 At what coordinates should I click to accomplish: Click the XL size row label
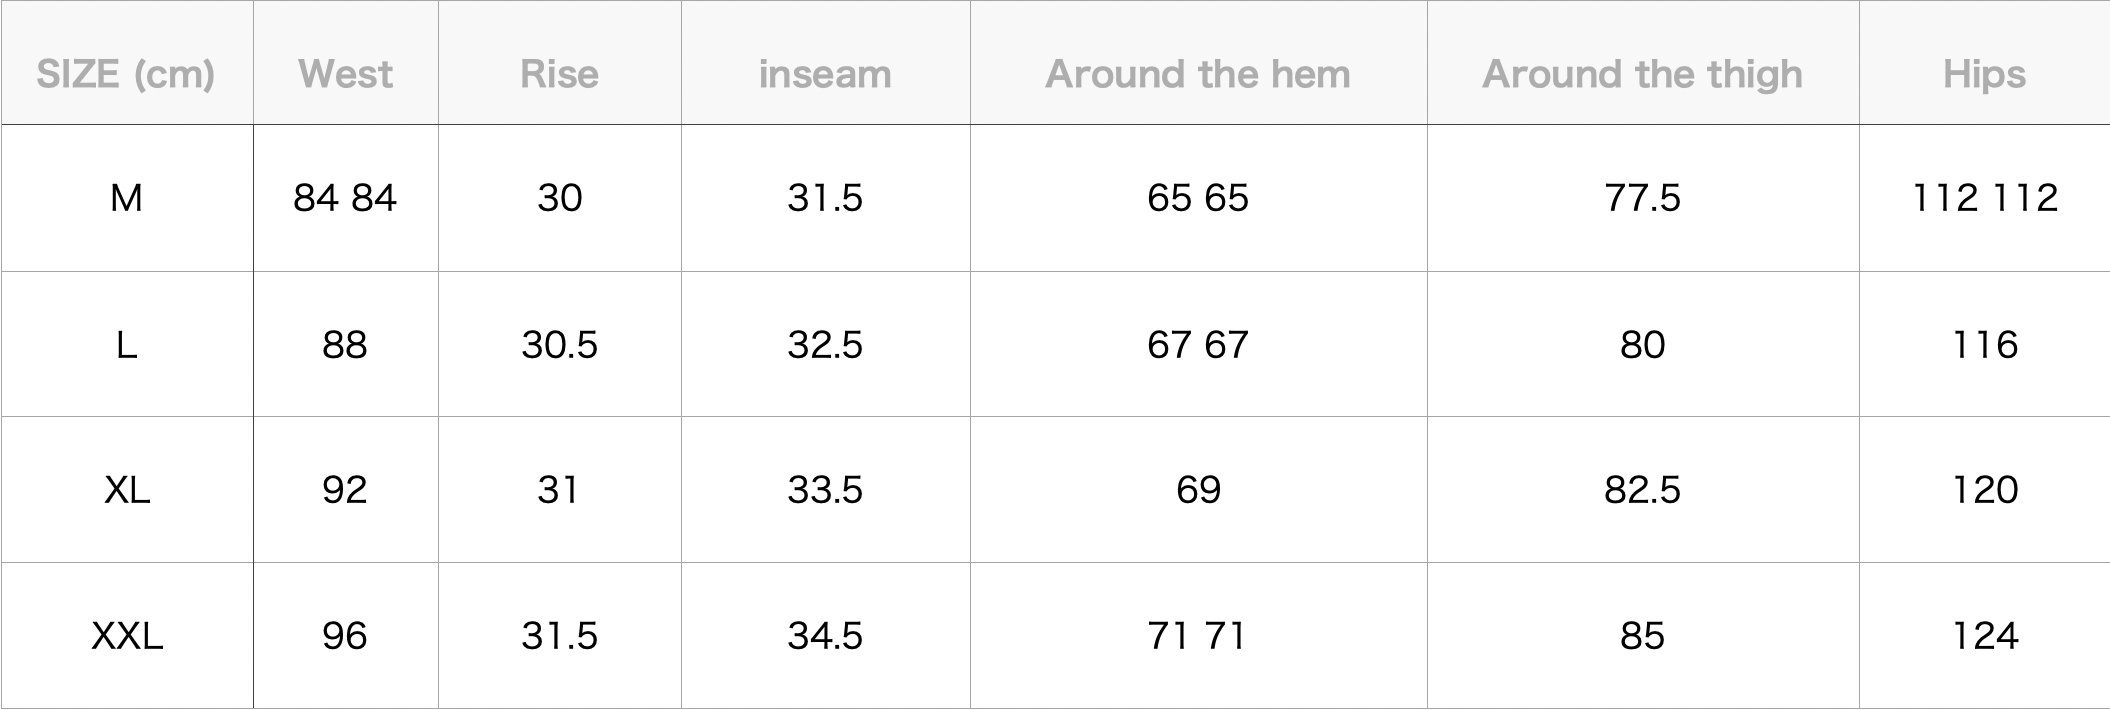[x=127, y=490]
